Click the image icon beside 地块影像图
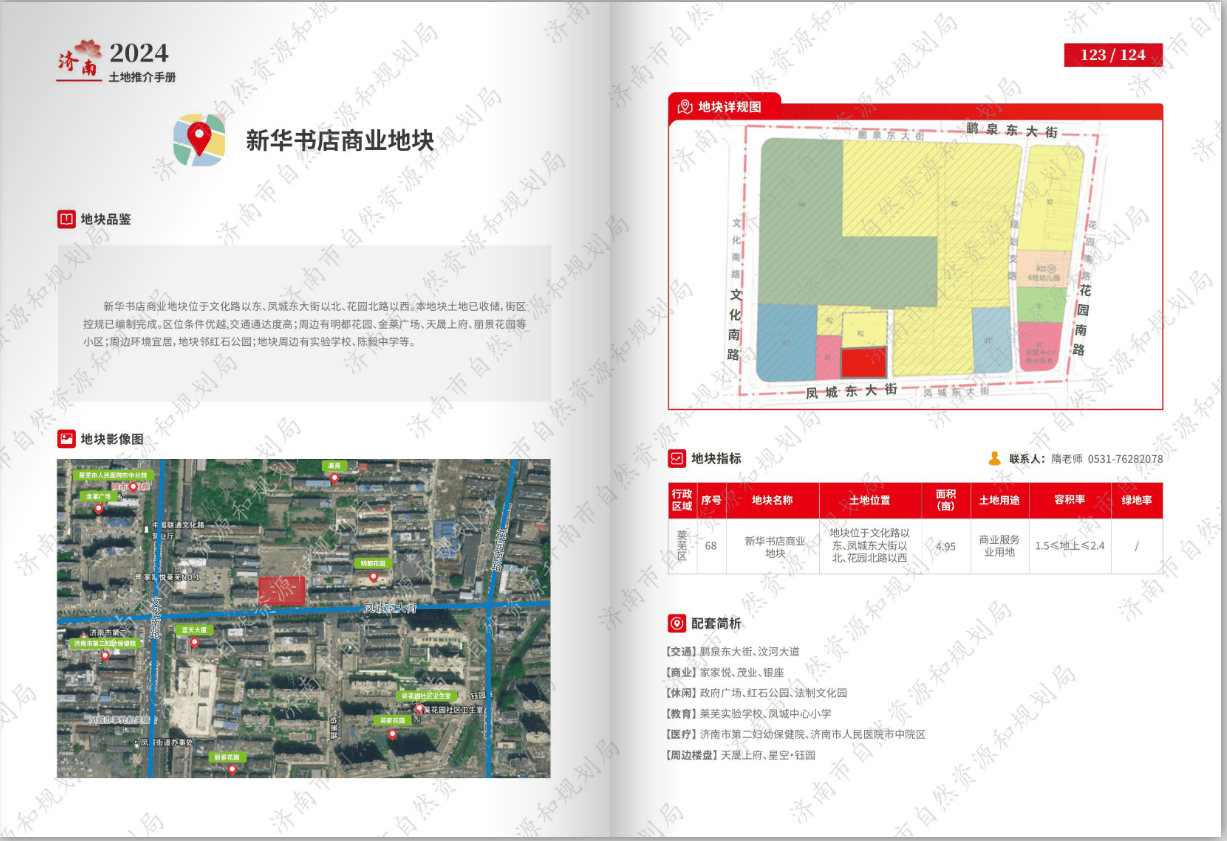Screen dimensions: 1227x841 (x=66, y=439)
